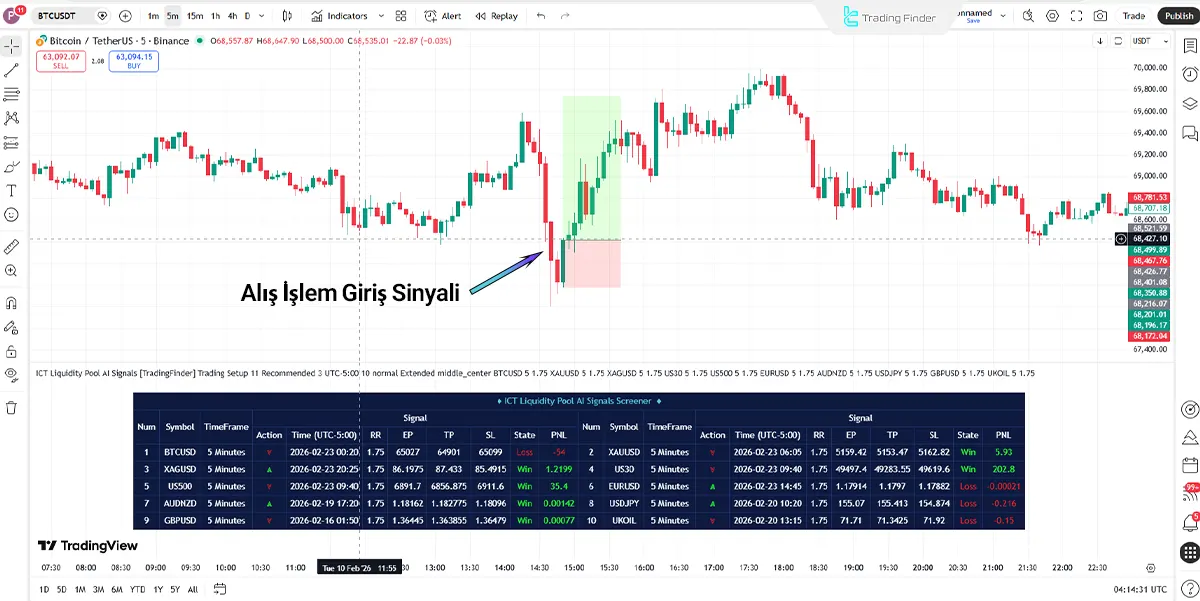Select the crosshair cursor tool

[x=12, y=46]
